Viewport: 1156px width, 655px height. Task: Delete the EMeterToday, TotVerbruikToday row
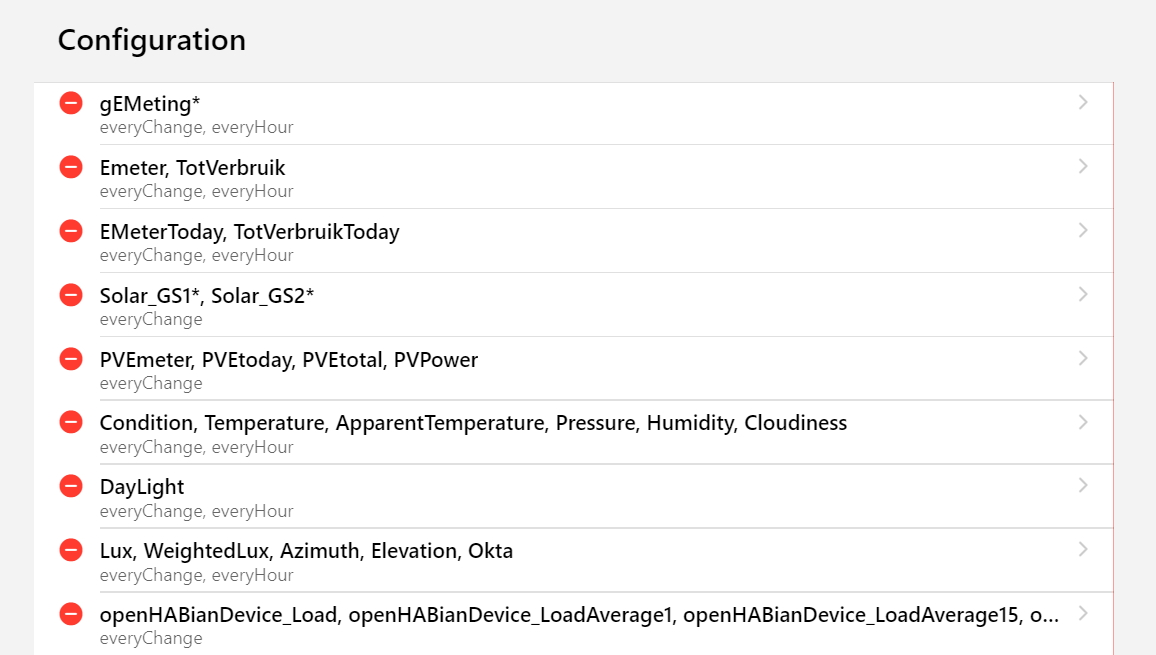pos(71,231)
